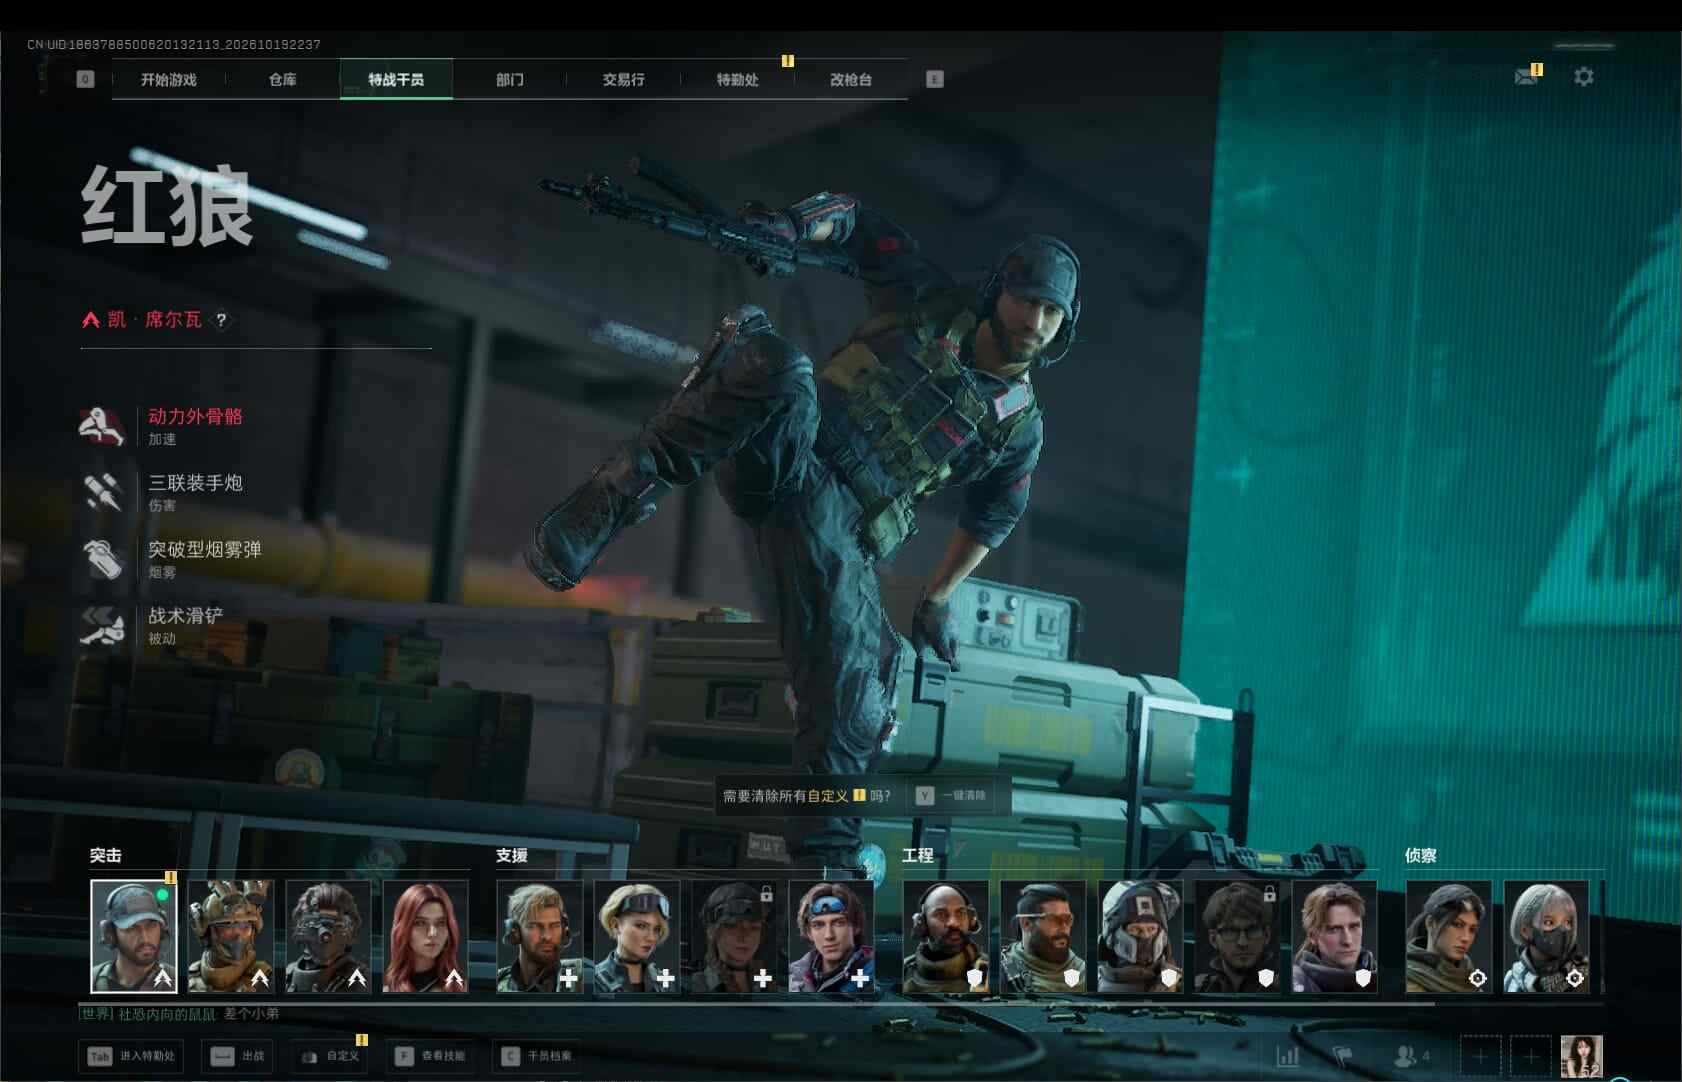Click the 出战 deploy button
1682x1082 pixels.
coord(237,1056)
